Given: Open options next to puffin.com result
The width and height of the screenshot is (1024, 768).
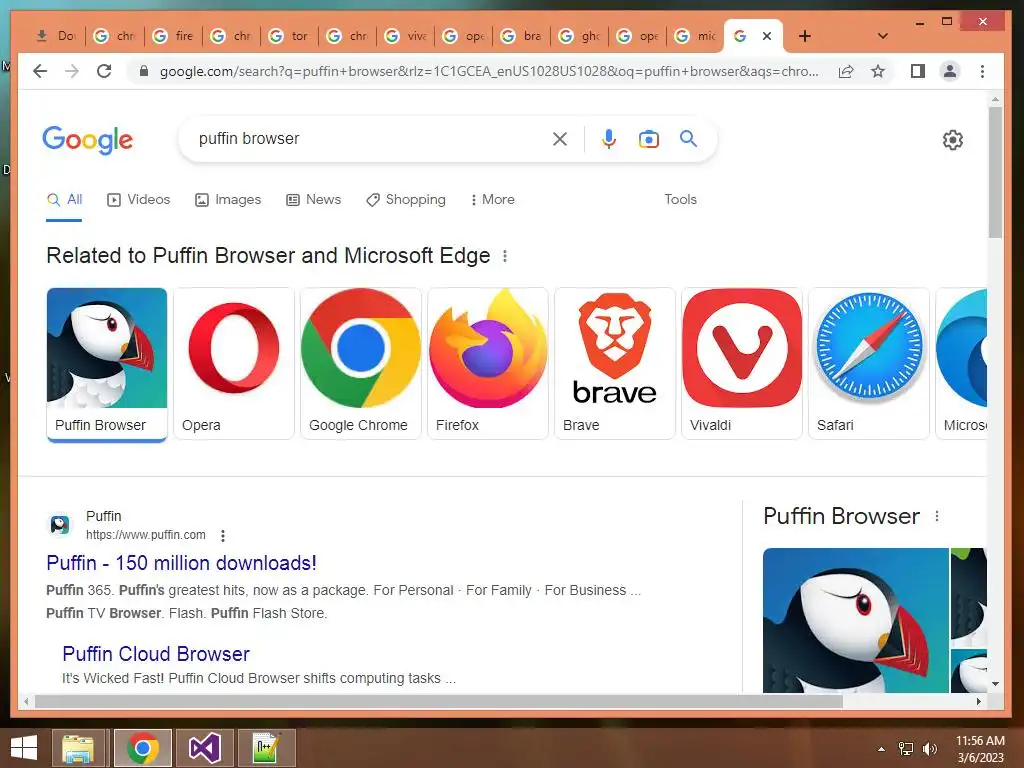Looking at the screenshot, I should (x=223, y=536).
